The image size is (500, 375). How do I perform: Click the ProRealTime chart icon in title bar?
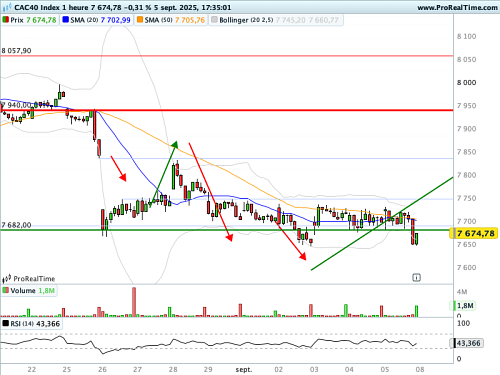click(x=7, y=7)
